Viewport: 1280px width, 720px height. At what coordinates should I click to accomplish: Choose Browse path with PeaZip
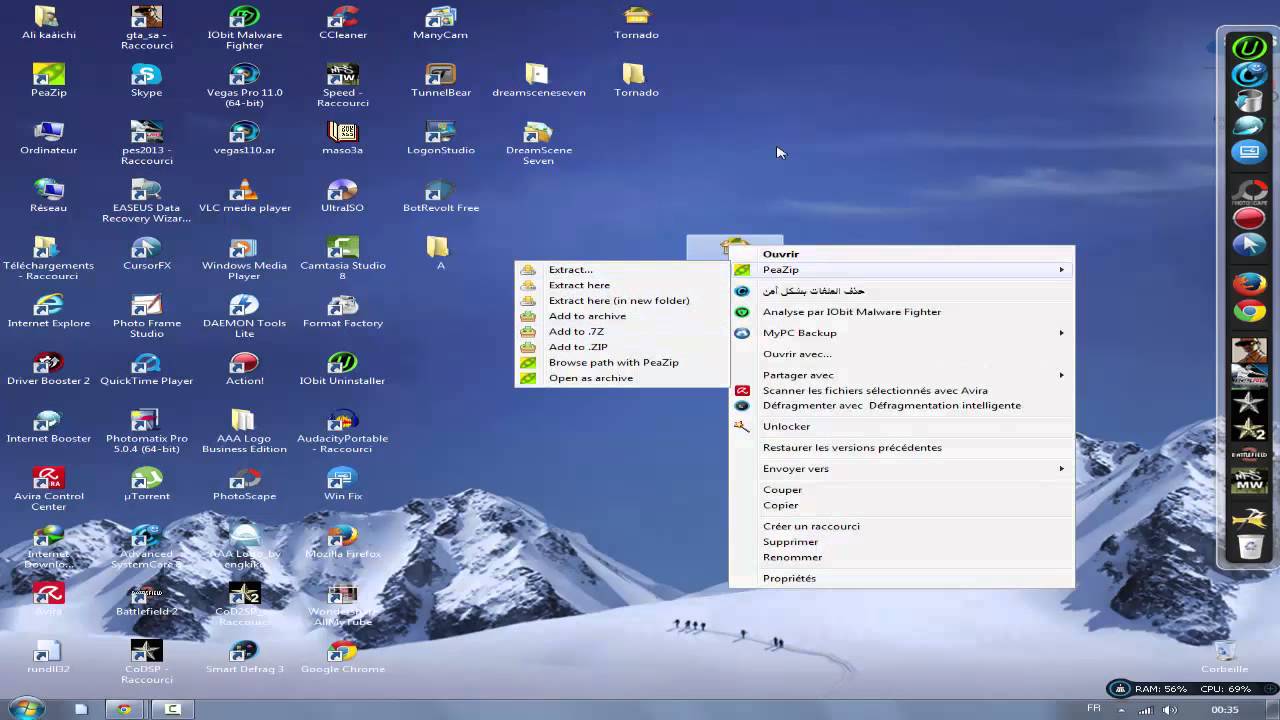click(x=623, y=363)
